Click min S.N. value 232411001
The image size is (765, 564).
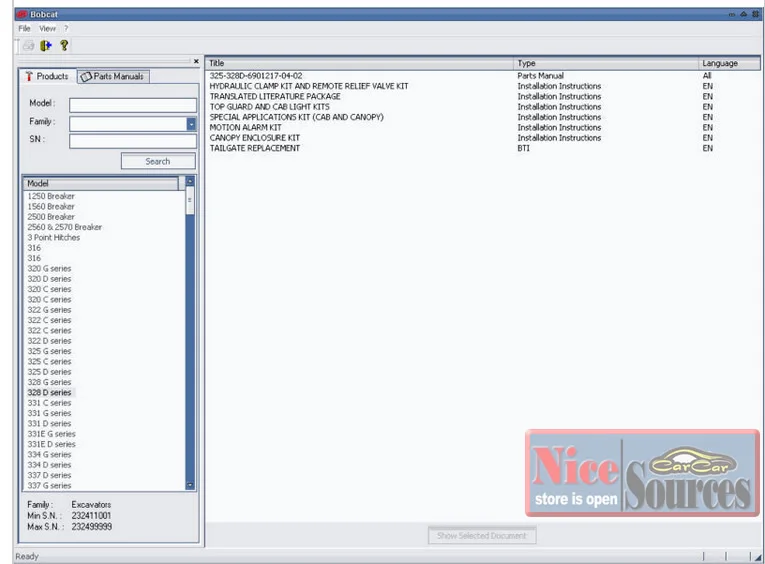(91, 516)
